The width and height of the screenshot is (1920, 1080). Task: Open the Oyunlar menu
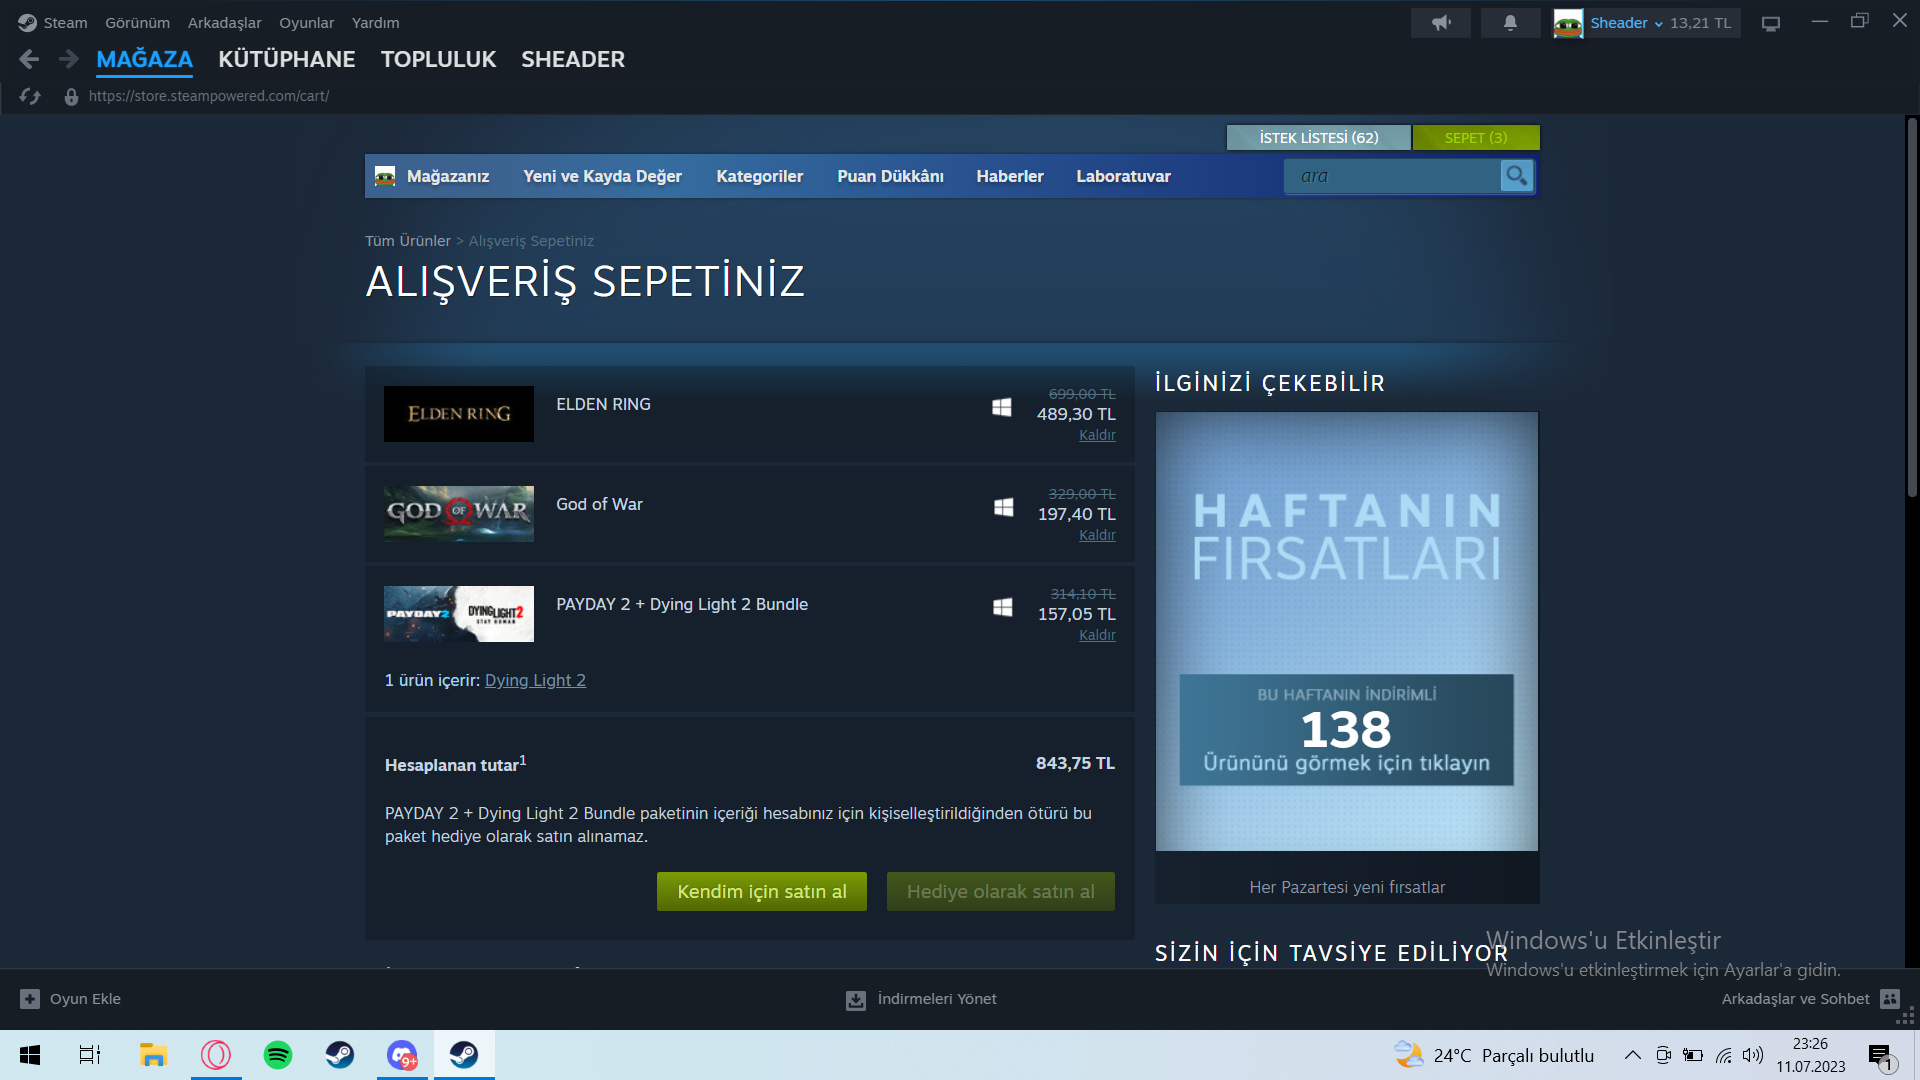(x=306, y=23)
